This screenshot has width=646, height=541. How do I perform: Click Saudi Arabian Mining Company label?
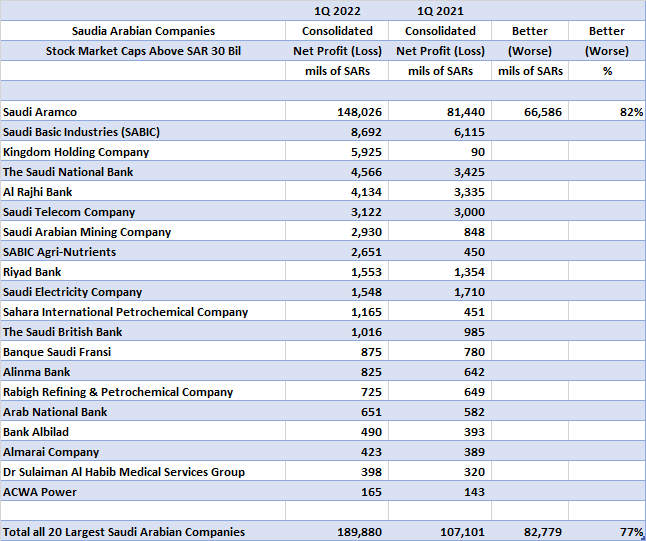click(143, 232)
